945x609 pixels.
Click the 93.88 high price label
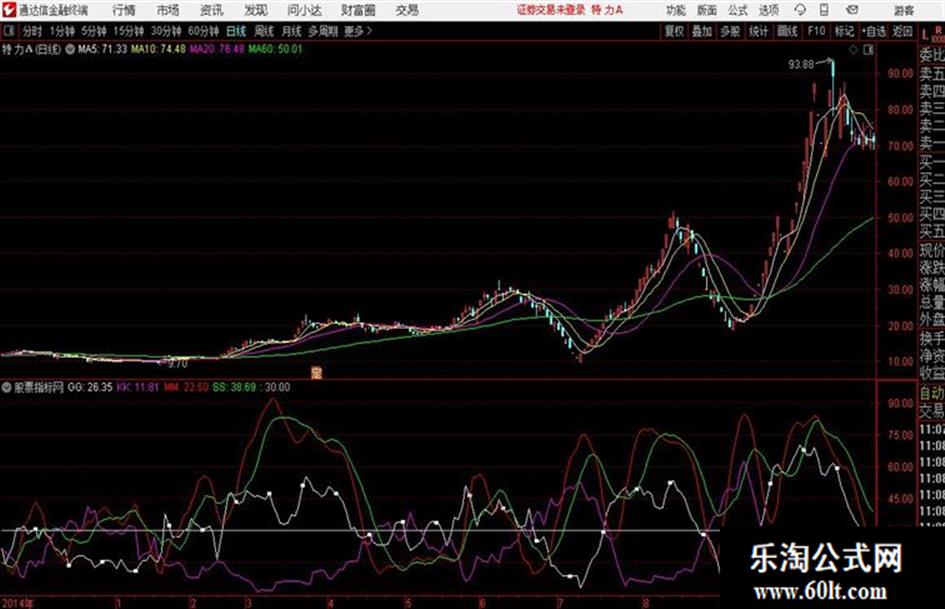tap(801, 64)
